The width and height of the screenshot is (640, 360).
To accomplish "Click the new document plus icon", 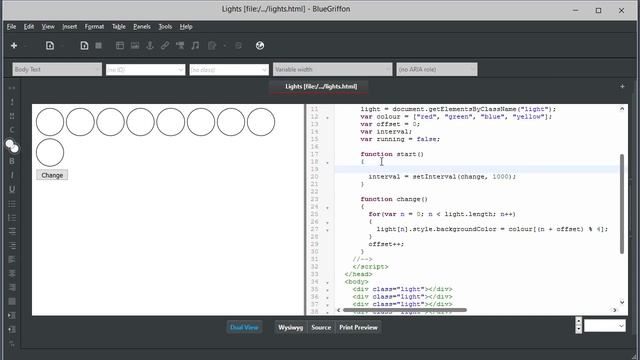I will click(14, 46).
